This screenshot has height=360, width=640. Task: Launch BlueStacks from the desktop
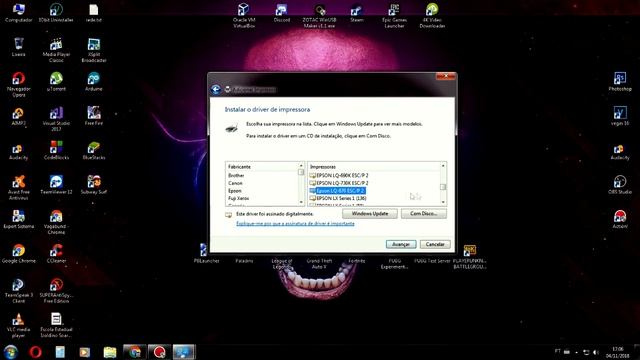[x=94, y=150]
